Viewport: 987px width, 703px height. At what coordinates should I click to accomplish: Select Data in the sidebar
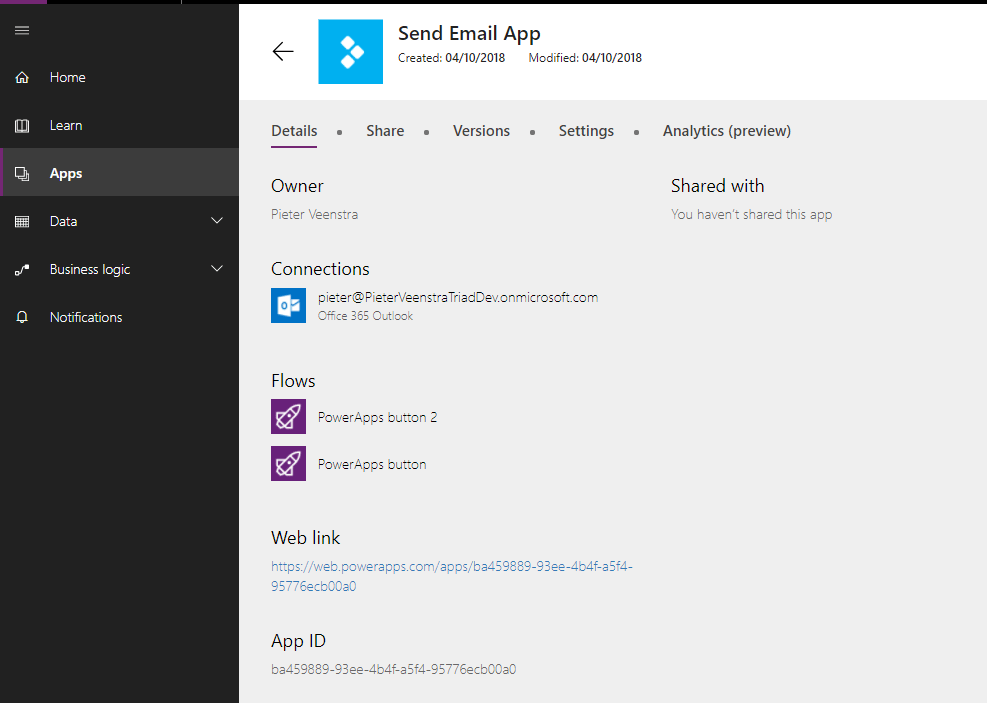coord(120,221)
